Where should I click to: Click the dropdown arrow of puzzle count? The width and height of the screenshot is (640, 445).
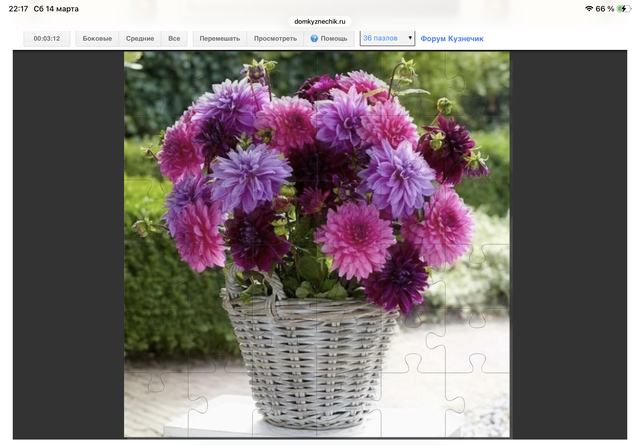coord(410,38)
